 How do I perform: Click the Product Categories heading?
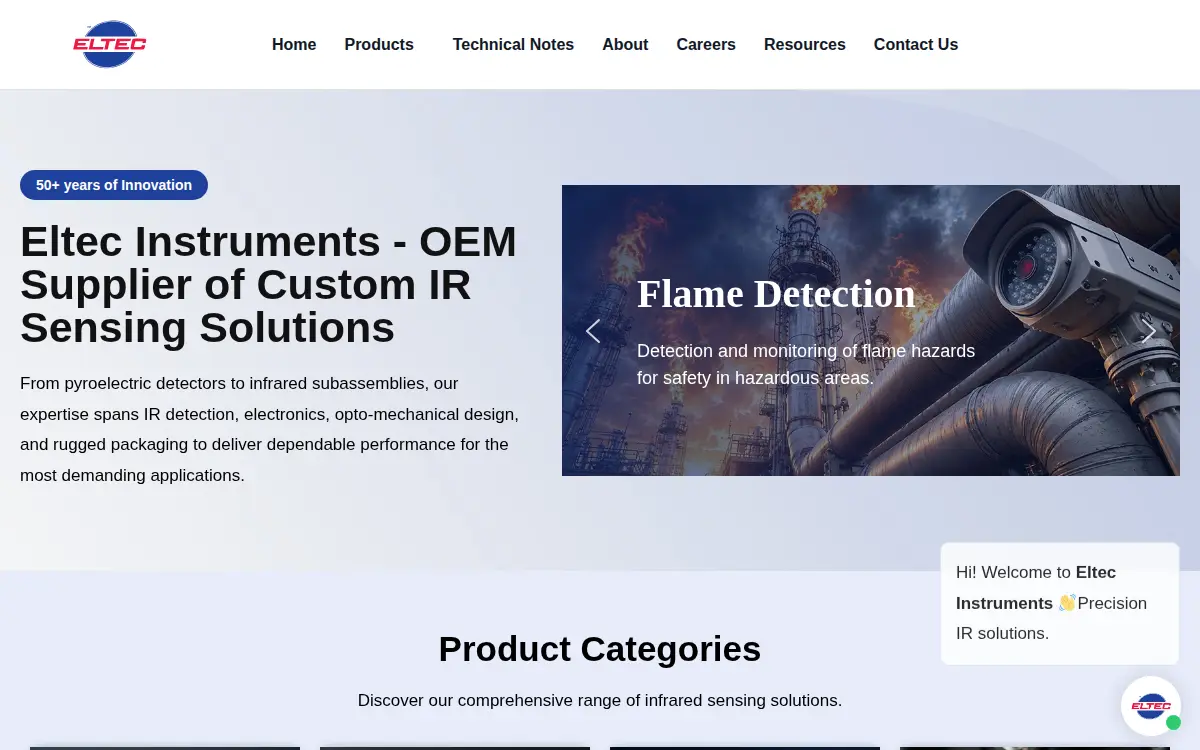click(600, 649)
